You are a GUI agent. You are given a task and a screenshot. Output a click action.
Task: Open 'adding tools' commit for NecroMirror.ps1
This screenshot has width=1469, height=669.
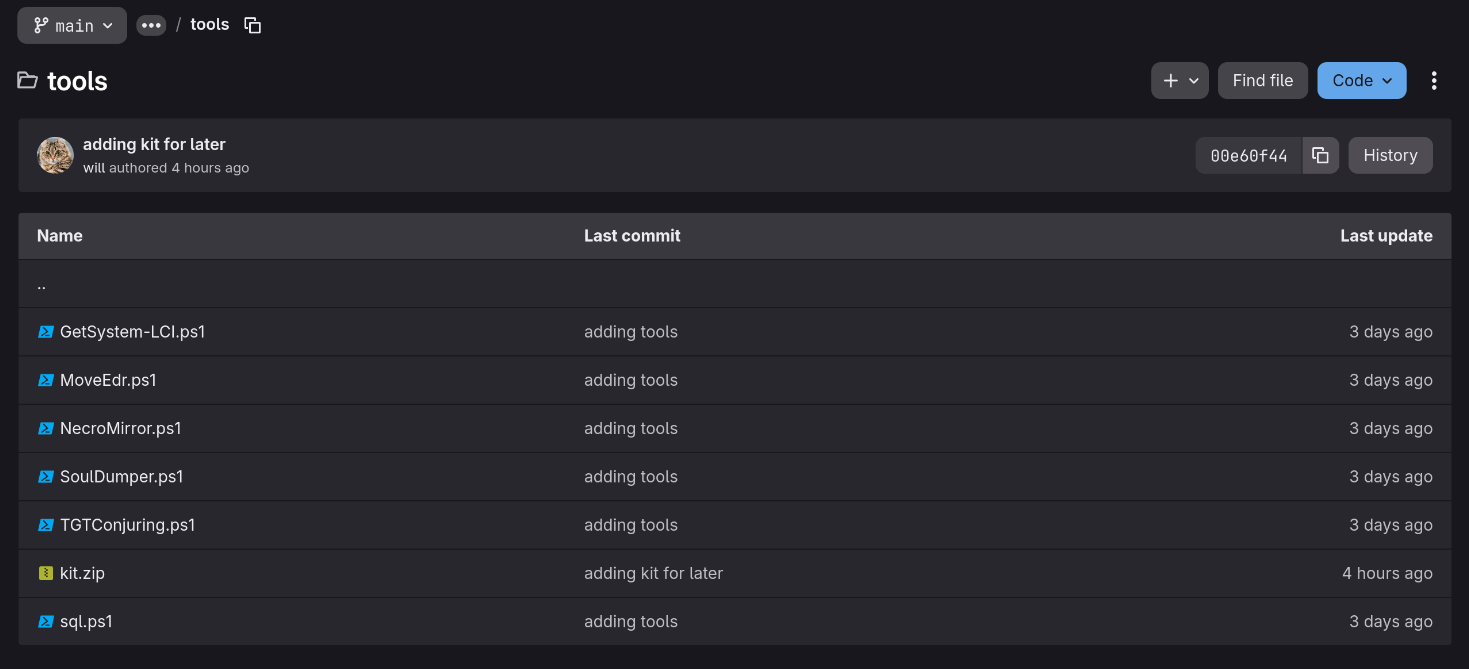point(631,428)
